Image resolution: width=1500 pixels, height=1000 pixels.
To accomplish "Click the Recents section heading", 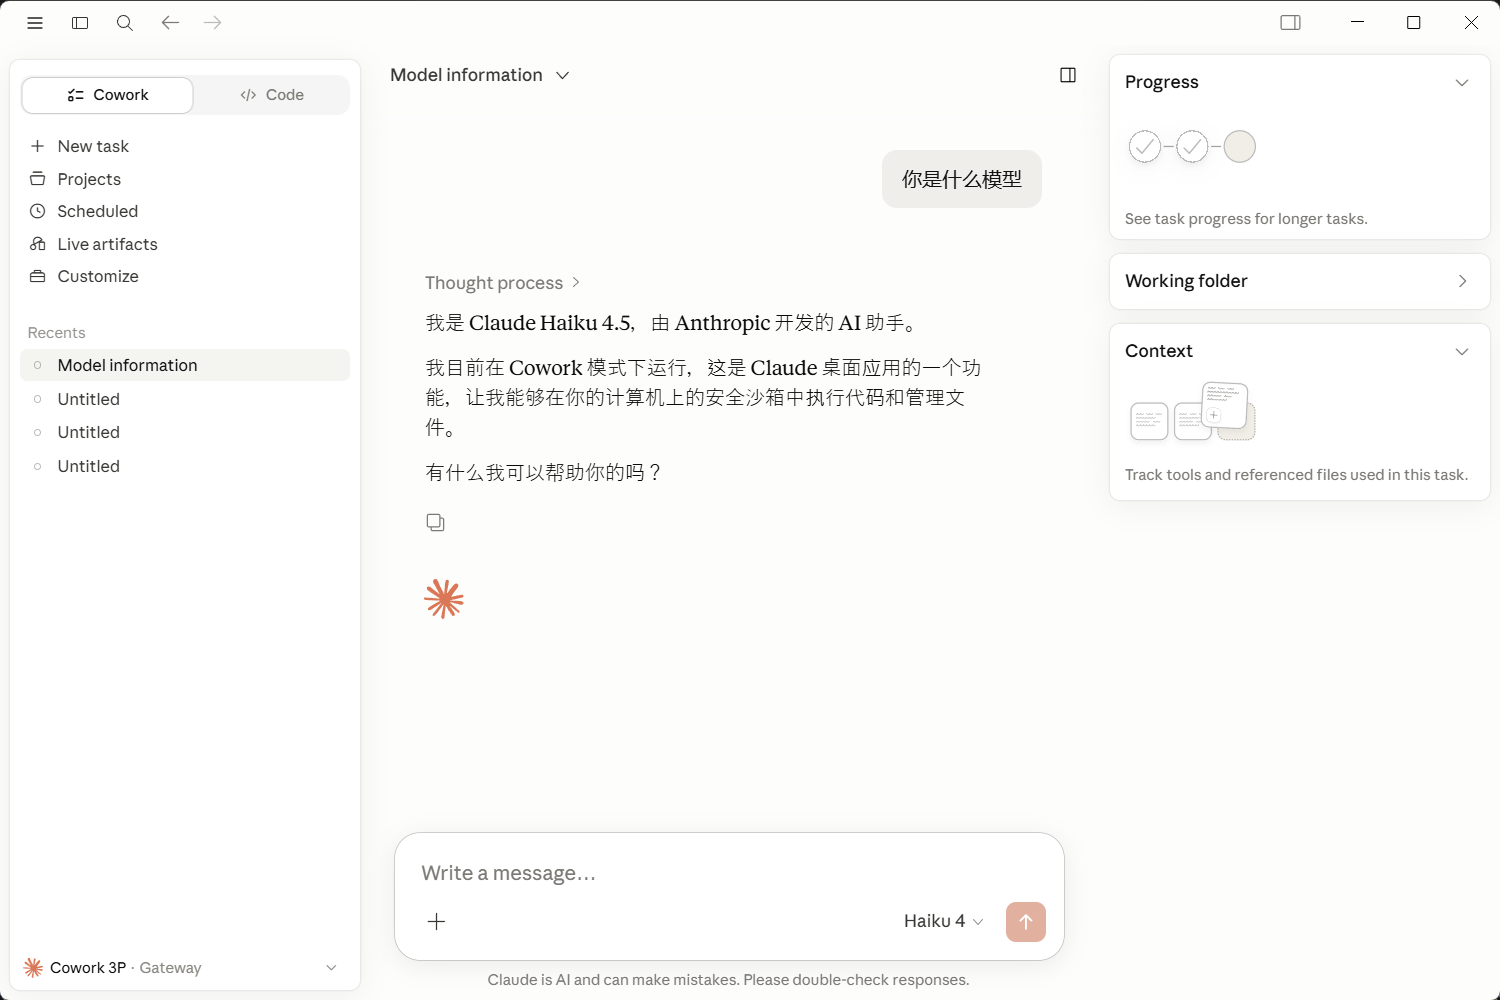I will click(56, 333).
